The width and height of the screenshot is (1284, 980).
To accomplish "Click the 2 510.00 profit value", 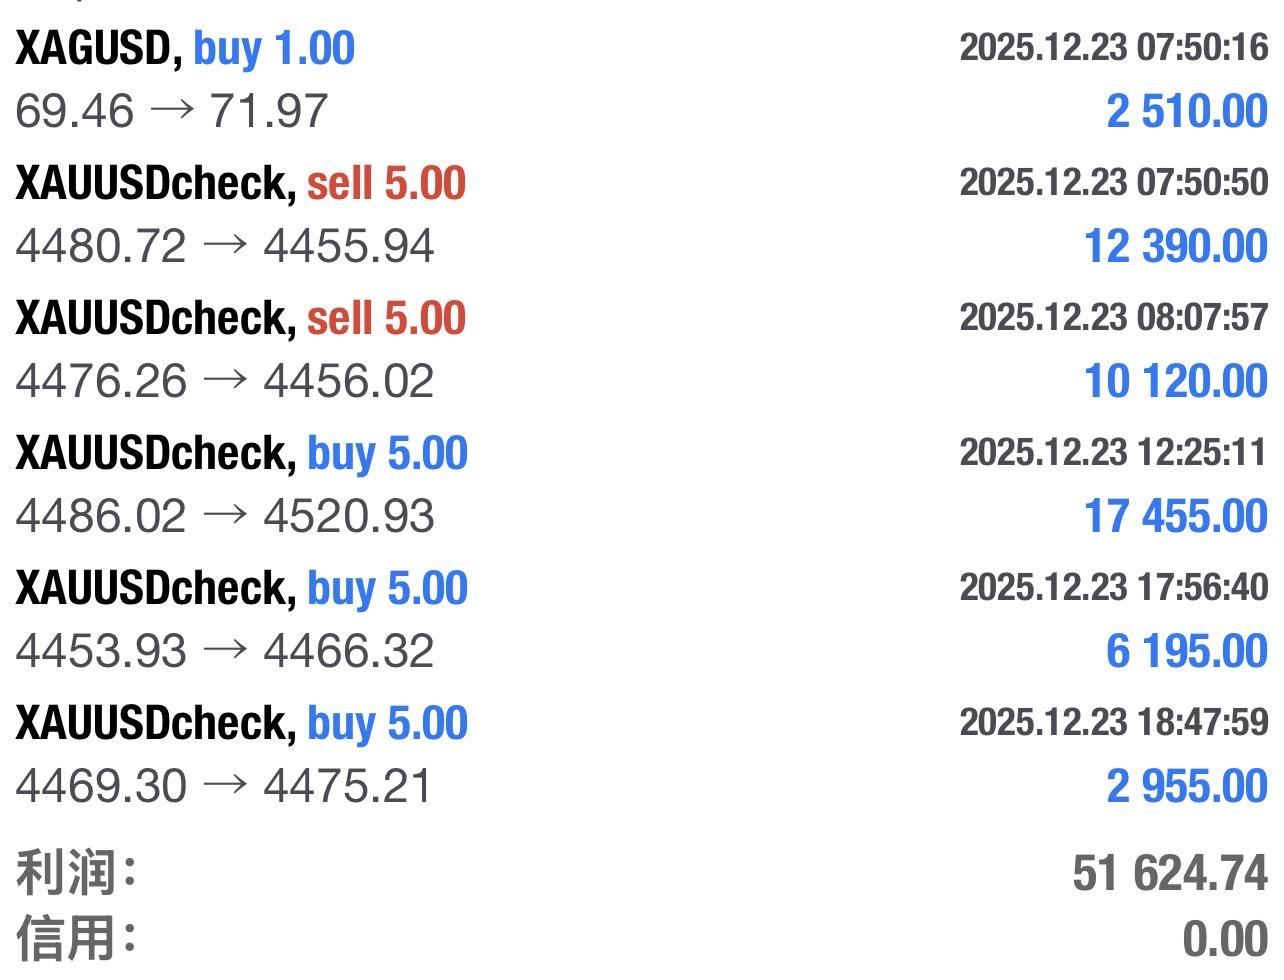I will (x=1186, y=111).
